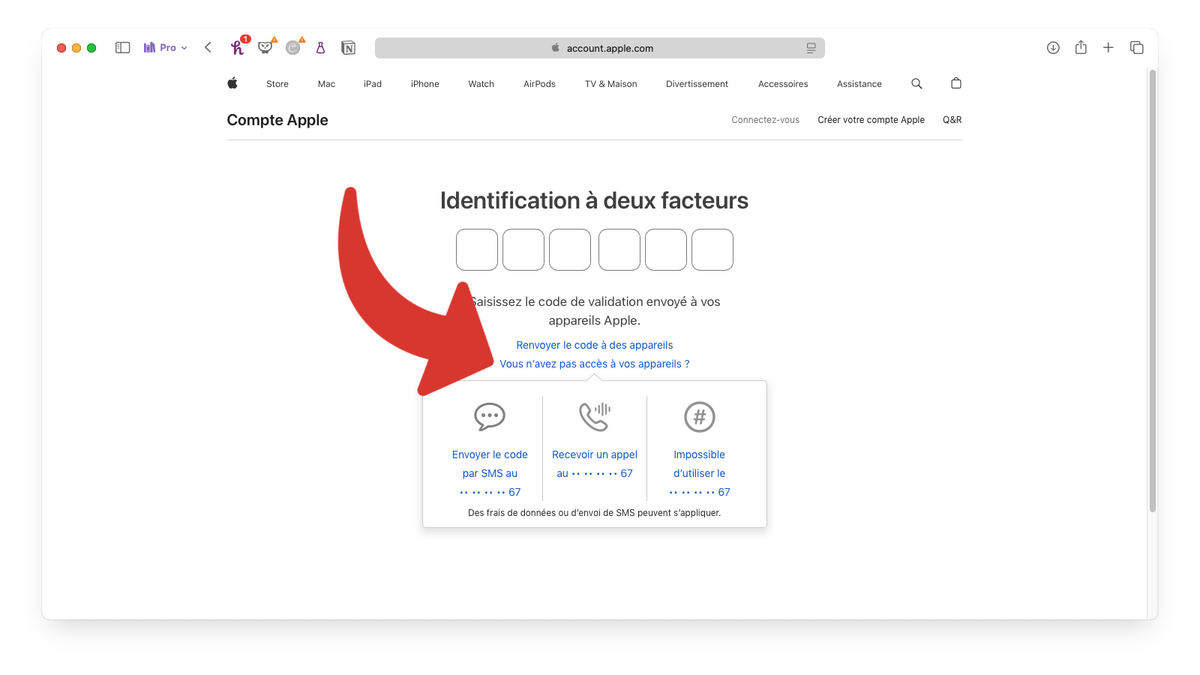The width and height of the screenshot is (1200, 675).
Task: Open the Watch menu item
Action: (x=481, y=84)
